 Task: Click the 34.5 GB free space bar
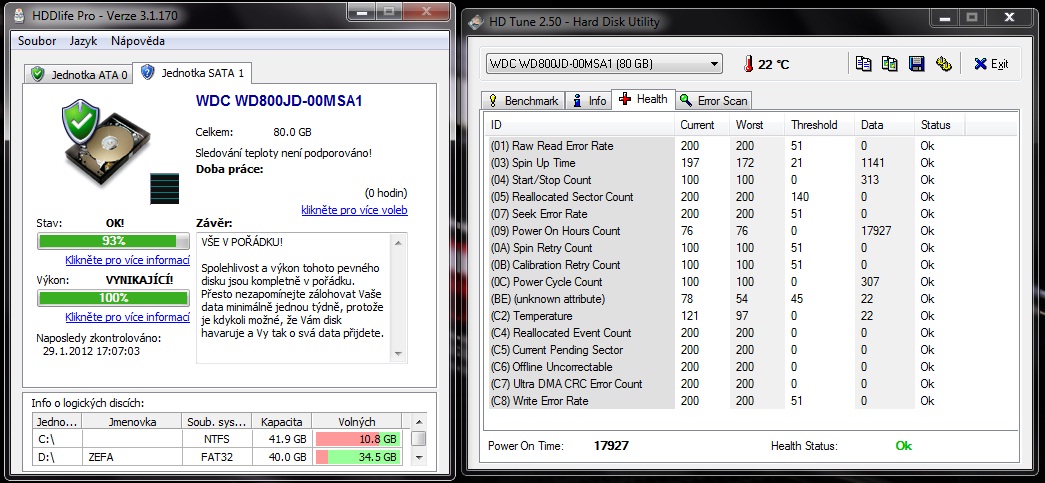tap(357, 457)
